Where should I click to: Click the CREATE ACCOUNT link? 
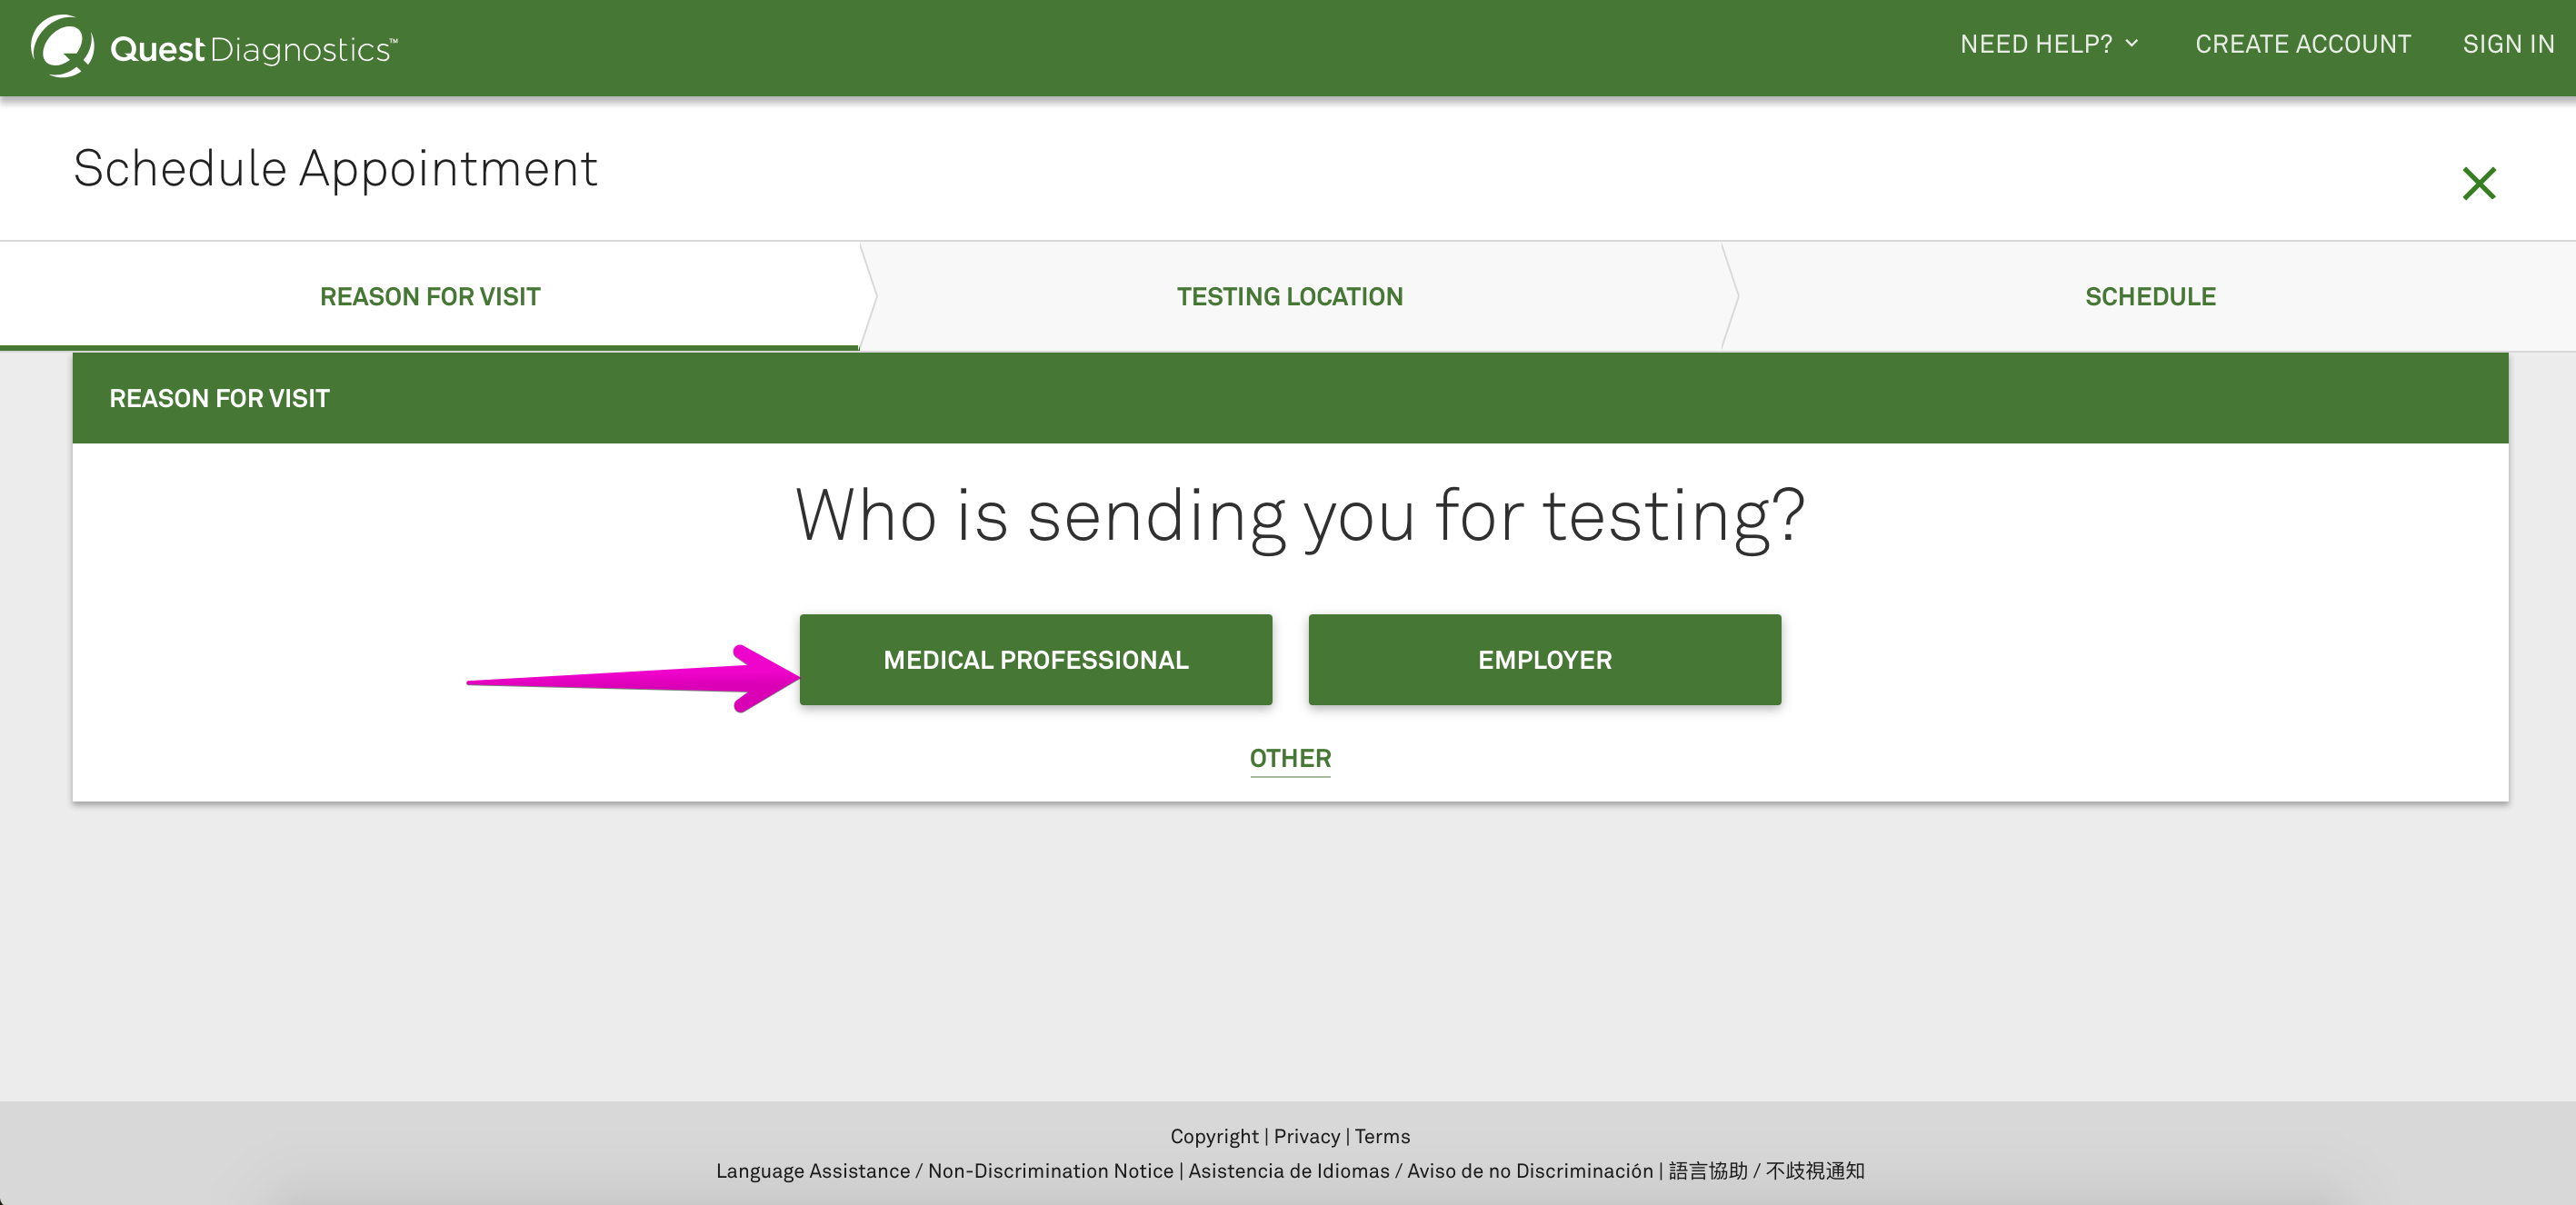click(x=2300, y=46)
